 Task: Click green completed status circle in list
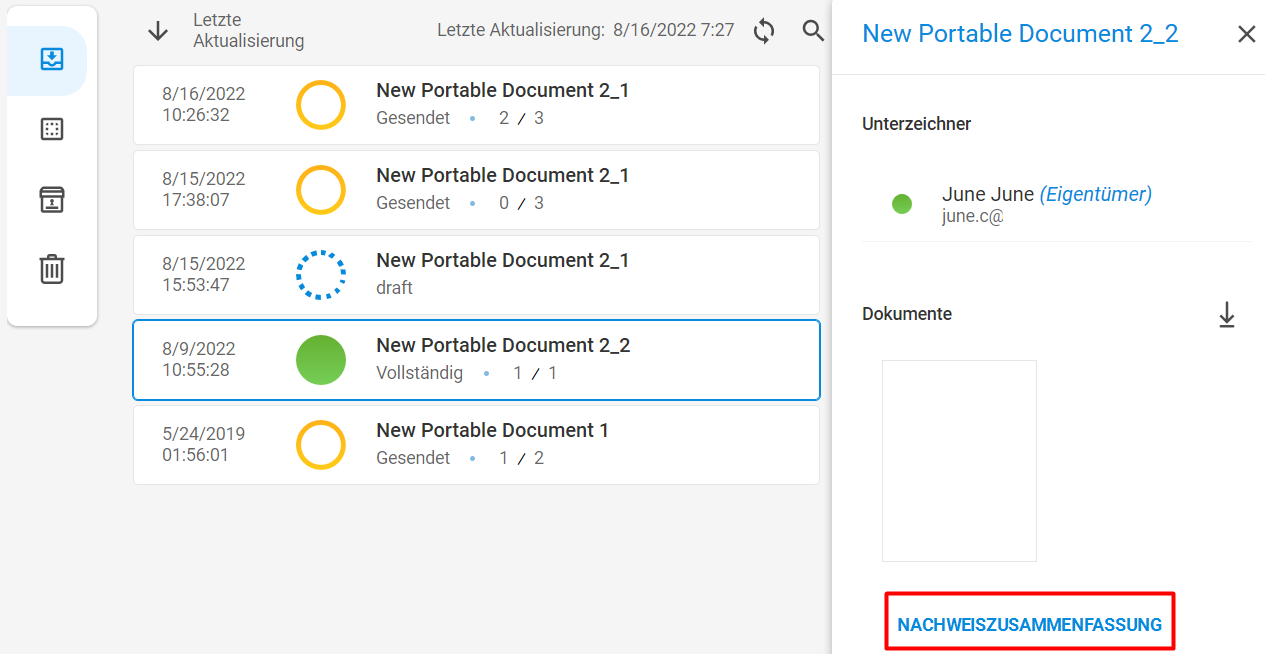click(x=321, y=360)
